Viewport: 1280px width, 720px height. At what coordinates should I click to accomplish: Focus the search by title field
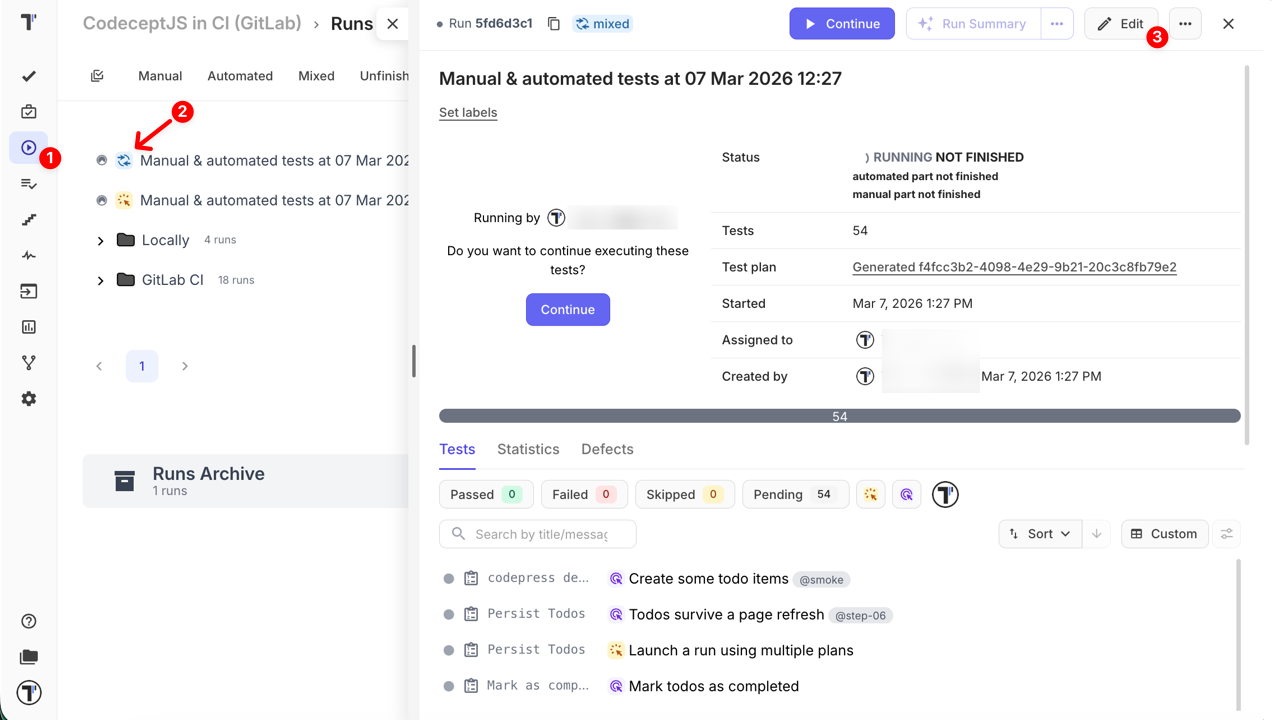[540, 534]
